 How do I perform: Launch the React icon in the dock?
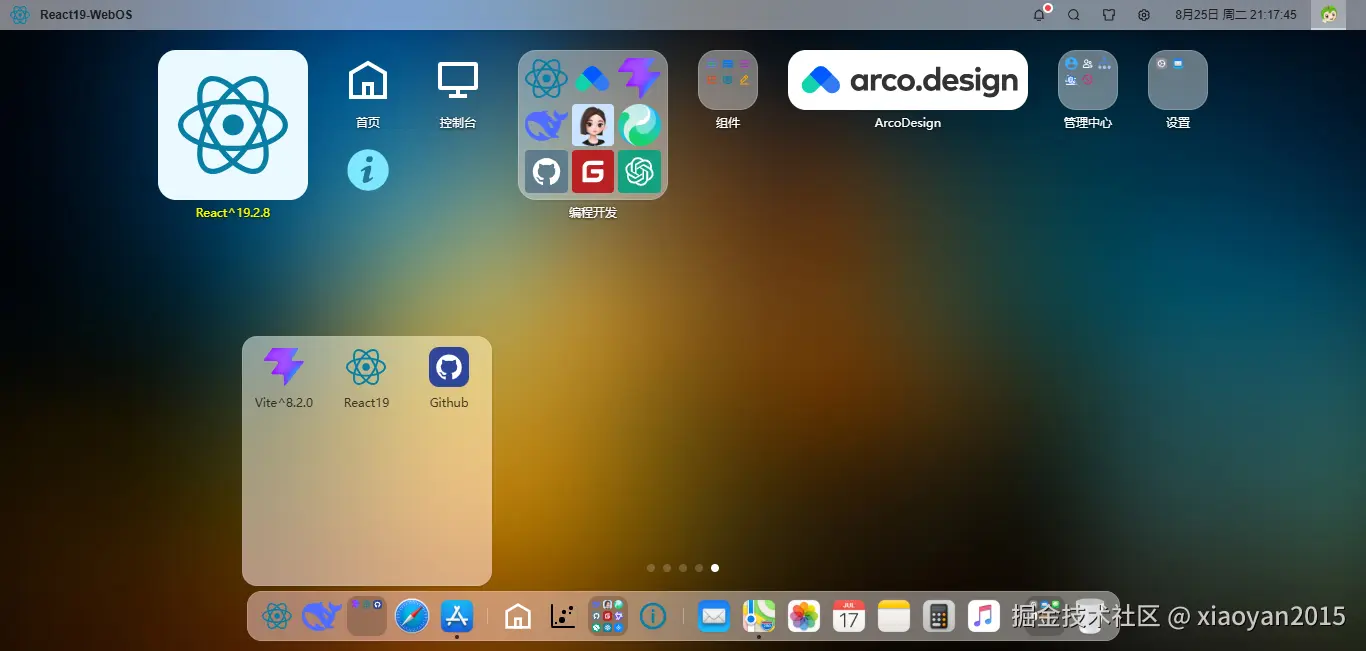coord(277,616)
